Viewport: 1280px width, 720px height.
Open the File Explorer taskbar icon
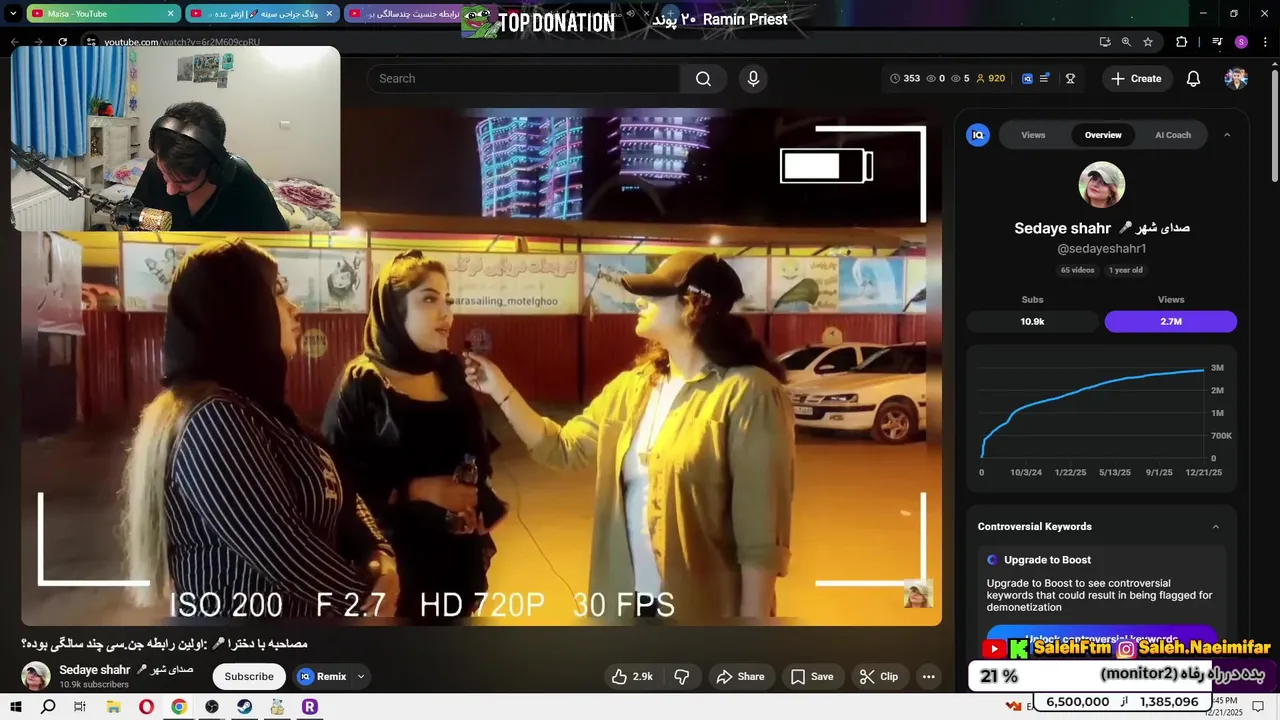point(114,707)
